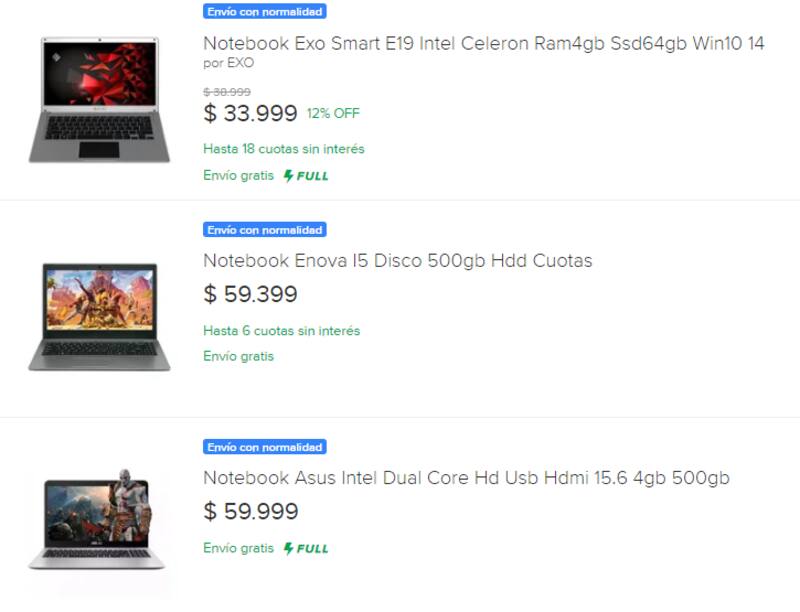Click 'Envío gratis' on the Enova listing

[x=238, y=356]
